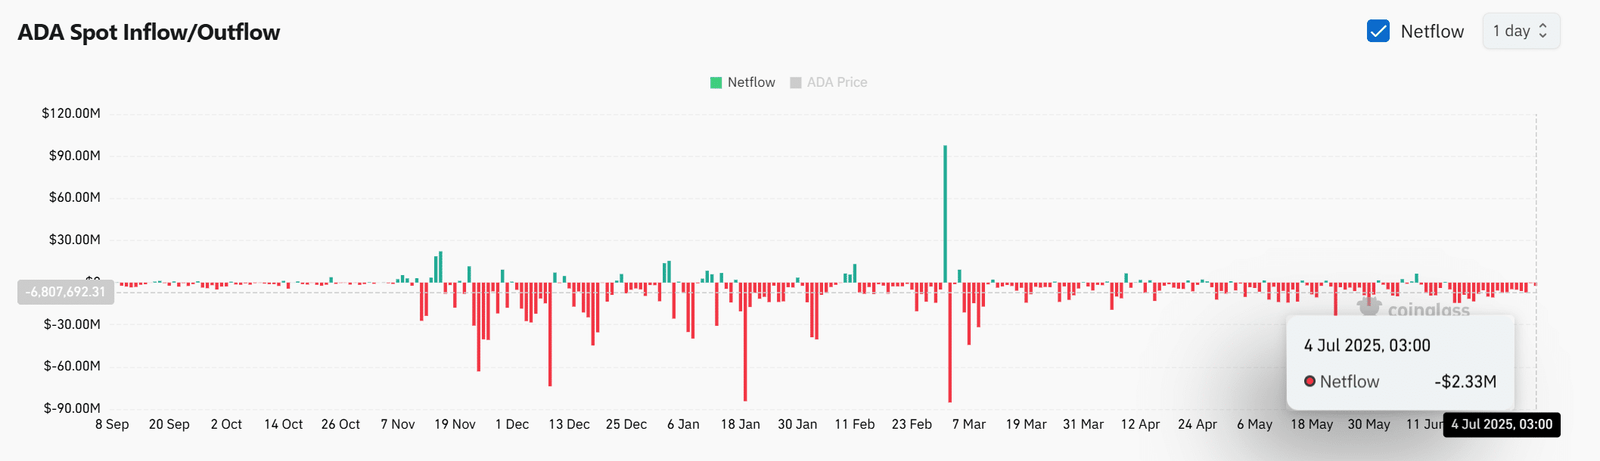Click the 18 Jan x-axis label
The height and width of the screenshot is (461, 1600).
pos(740,424)
